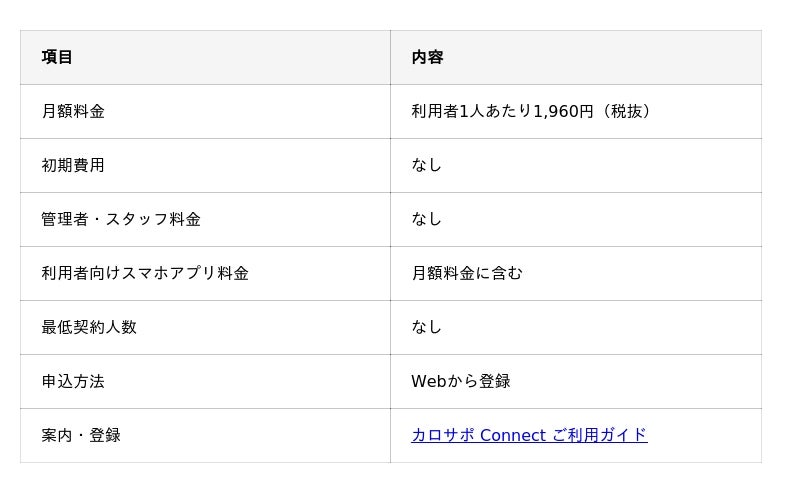Screen dimensions: 800x493
Task: Click the 項目 column header
Action: point(57,57)
